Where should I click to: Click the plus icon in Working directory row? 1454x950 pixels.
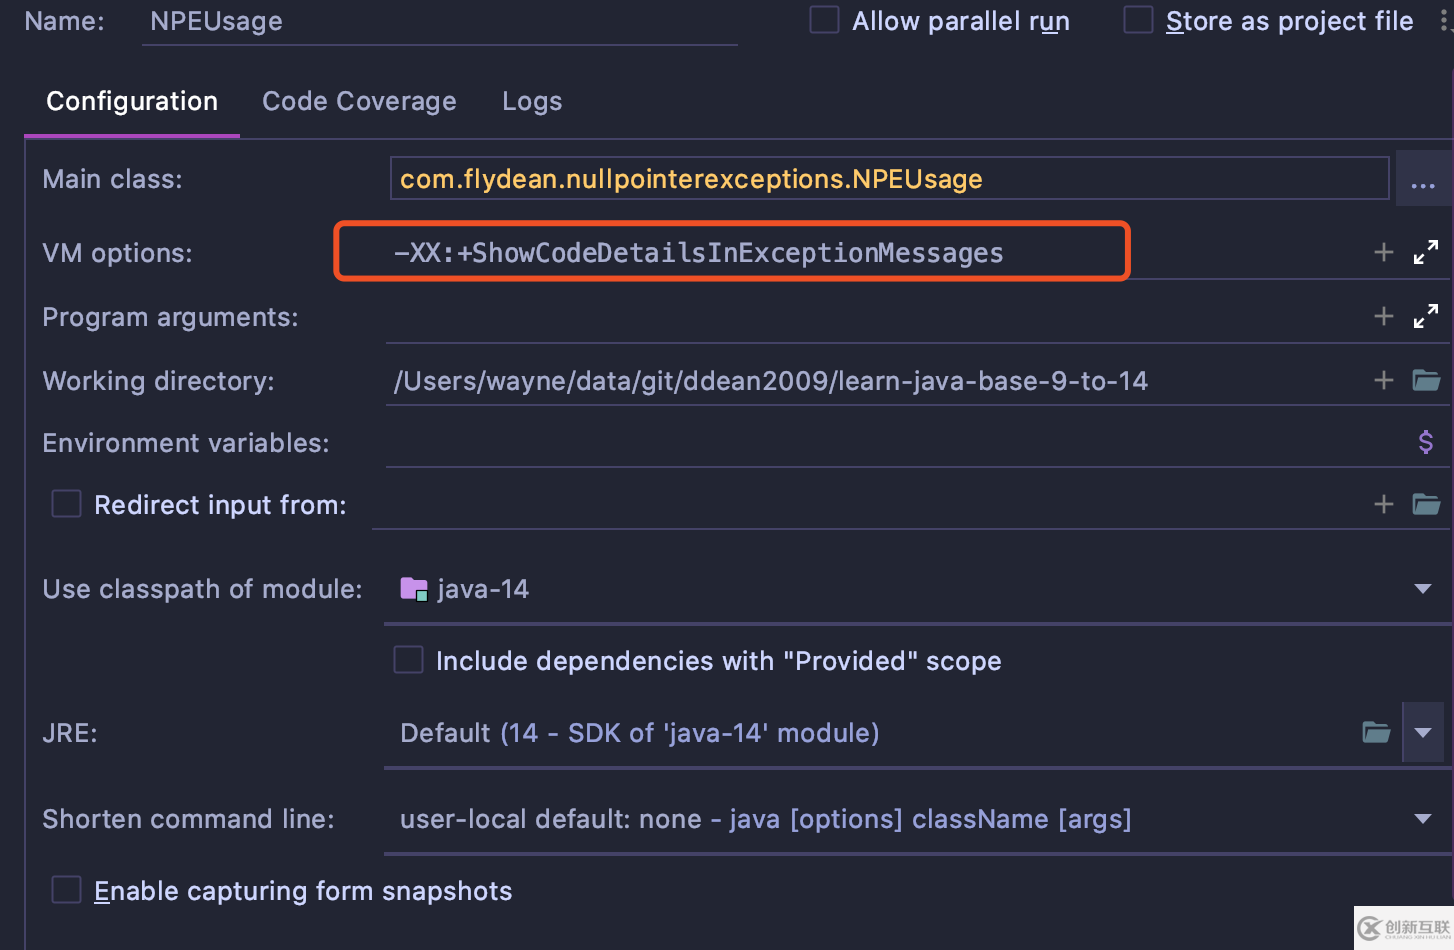tap(1384, 380)
